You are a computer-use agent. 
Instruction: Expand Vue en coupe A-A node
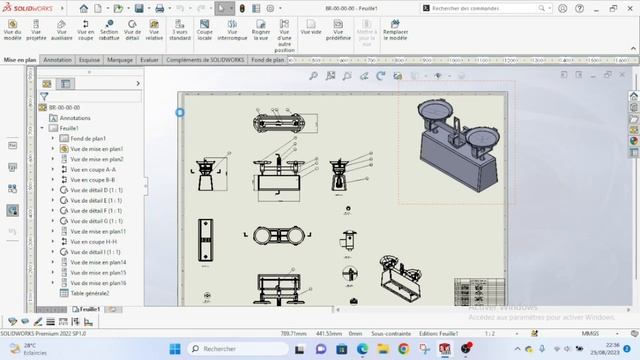click(53, 169)
